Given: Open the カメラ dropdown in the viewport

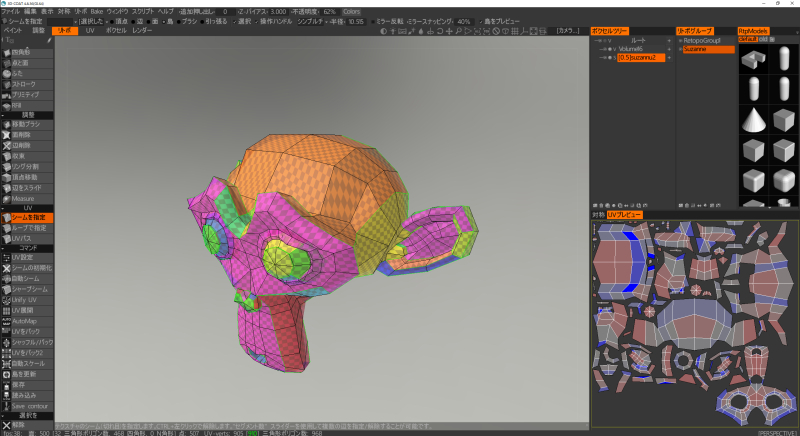Looking at the screenshot, I should [x=567, y=31].
